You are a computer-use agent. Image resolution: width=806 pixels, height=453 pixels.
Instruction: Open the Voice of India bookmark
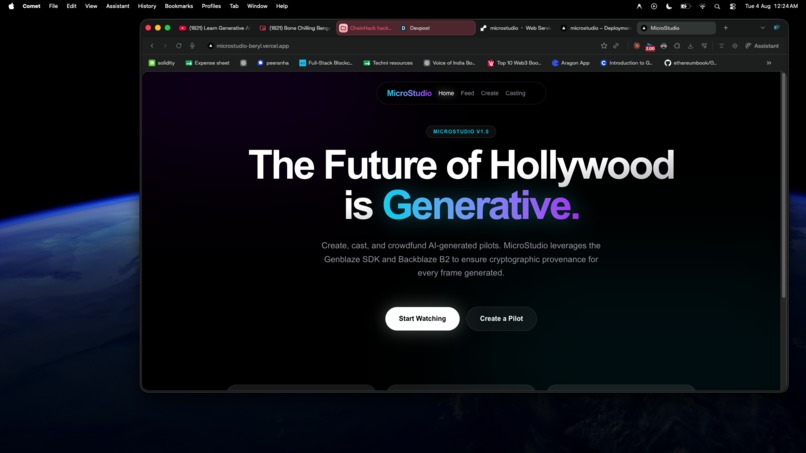(449, 63)
